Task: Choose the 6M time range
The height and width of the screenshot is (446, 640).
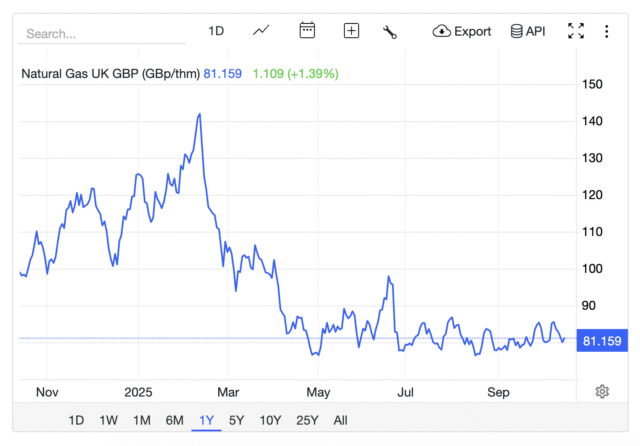Action: point(174,420)
